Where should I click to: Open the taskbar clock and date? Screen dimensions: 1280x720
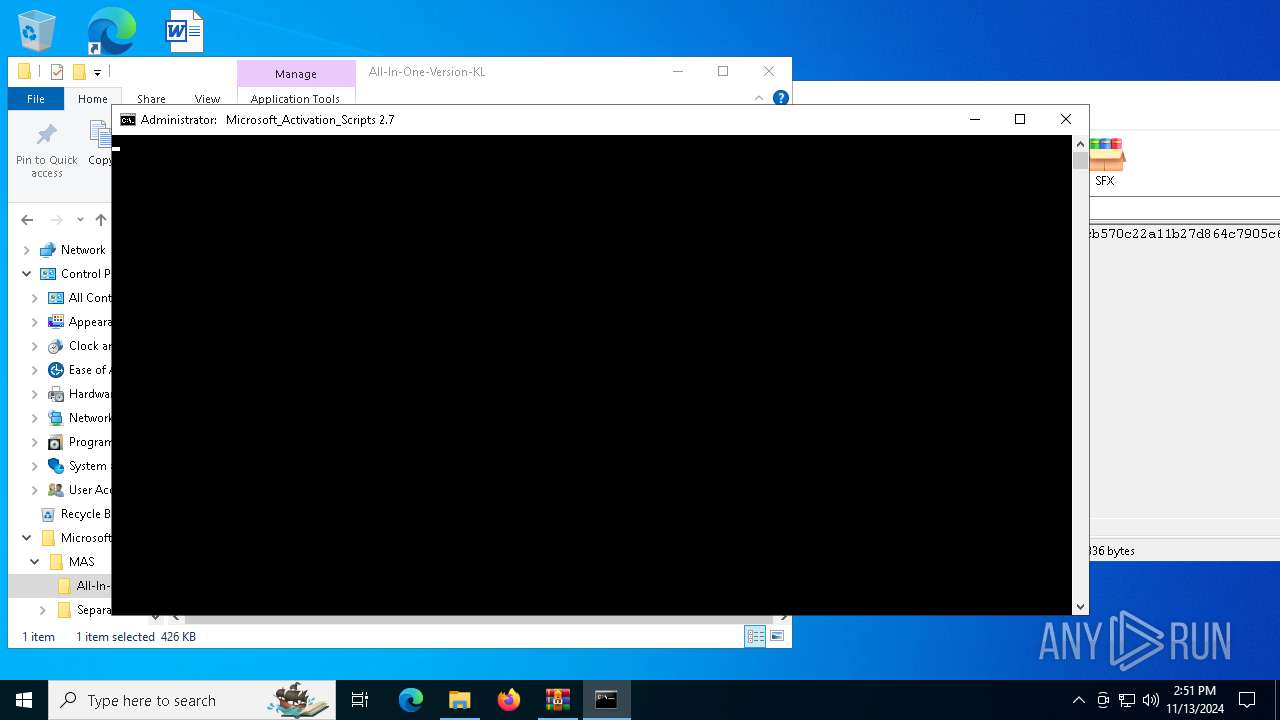(1195, 700)
